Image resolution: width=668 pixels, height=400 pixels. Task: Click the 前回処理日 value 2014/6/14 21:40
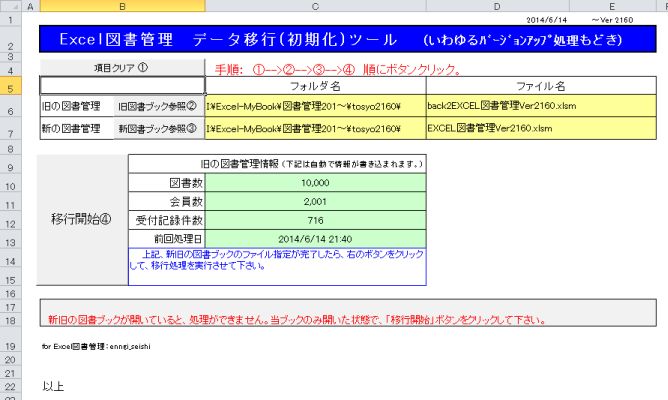[x=315, y=239]
